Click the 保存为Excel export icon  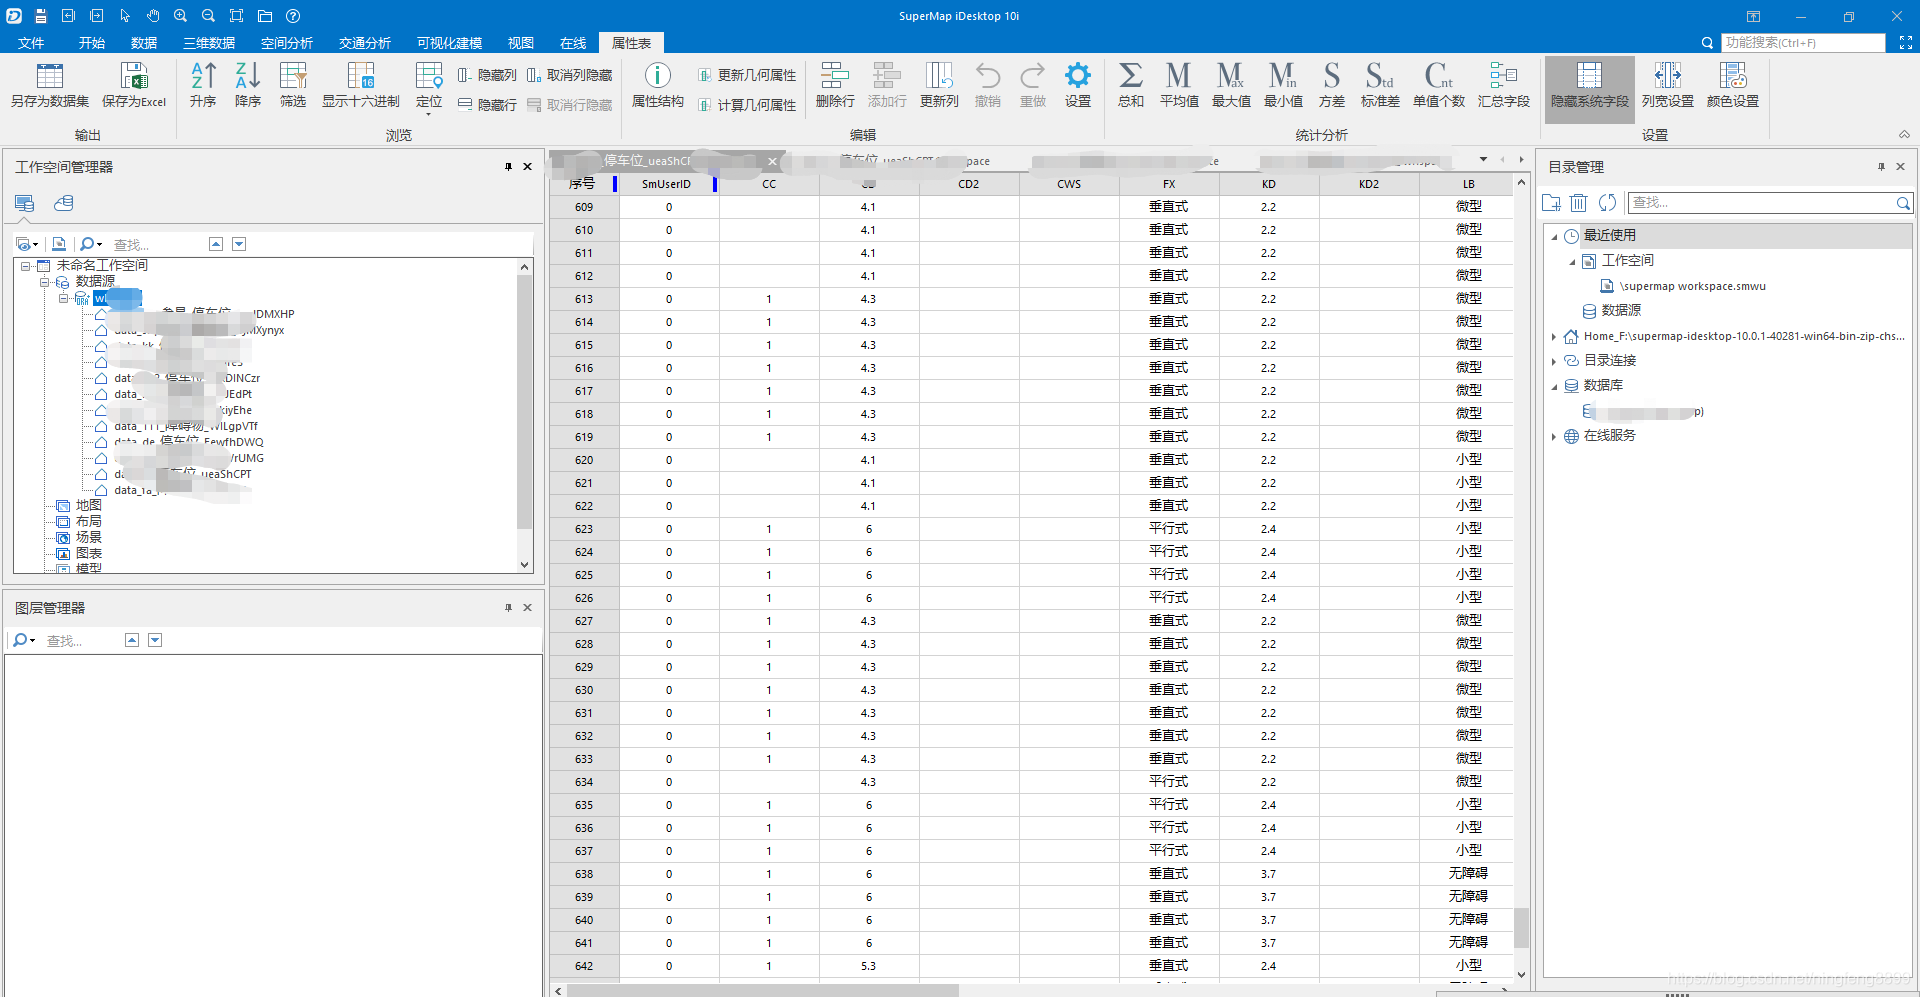click(133, 85)
